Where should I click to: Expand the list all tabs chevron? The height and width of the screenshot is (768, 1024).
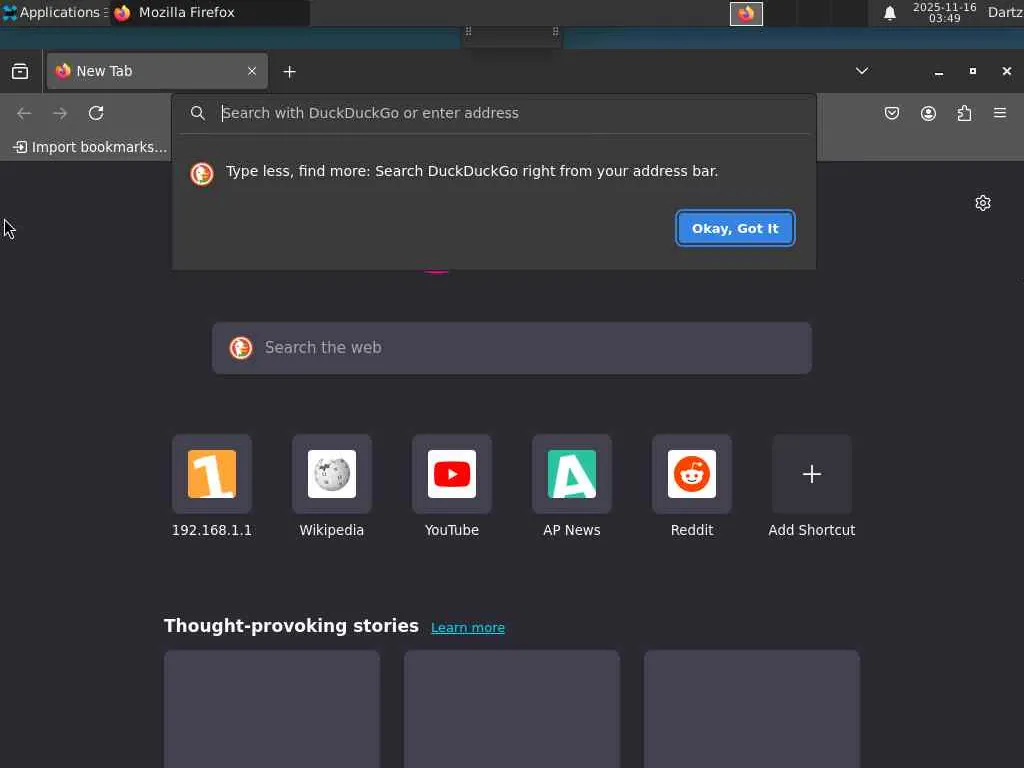[x=862, y=71]
